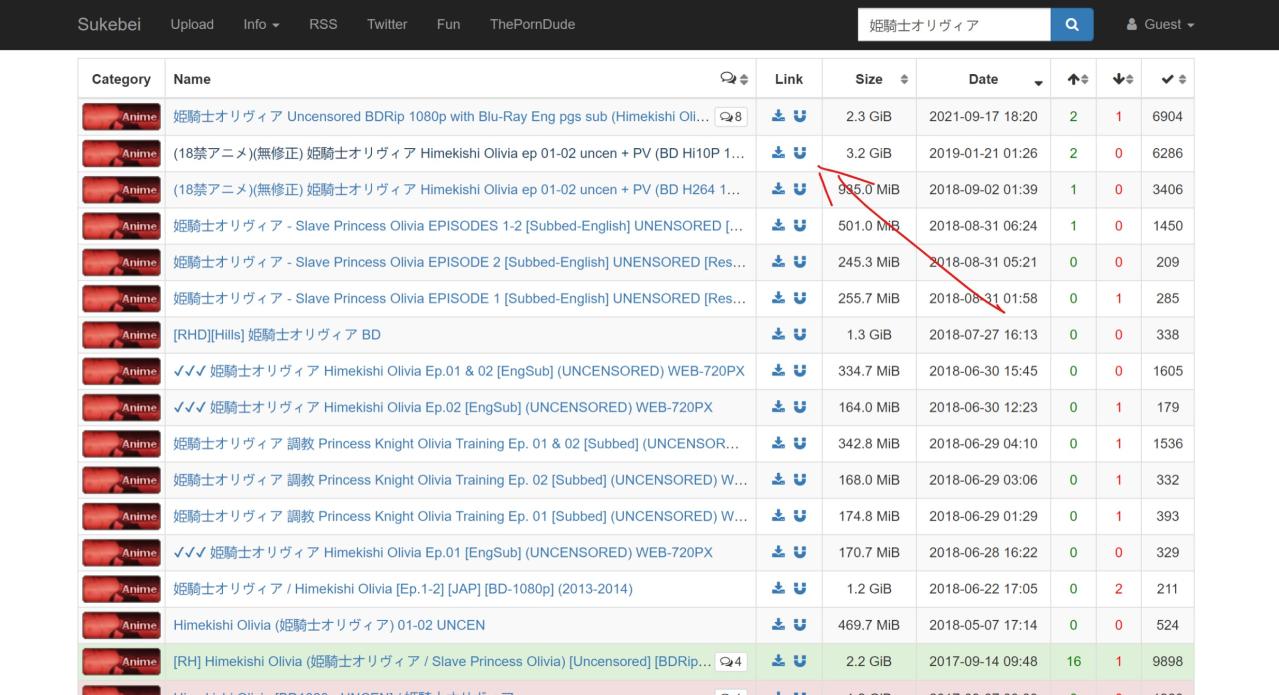Open the 4 comments badge on green row

(731, 662)
